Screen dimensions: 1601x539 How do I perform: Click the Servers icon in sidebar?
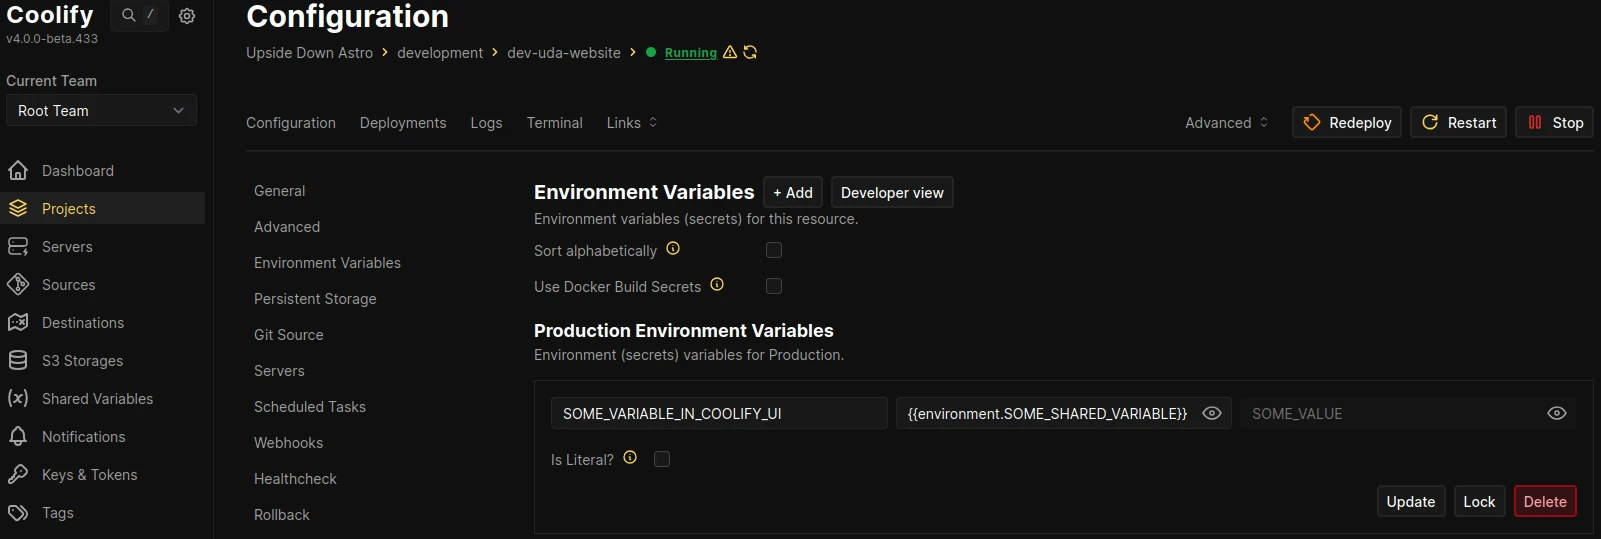click(x=18, y=247)
